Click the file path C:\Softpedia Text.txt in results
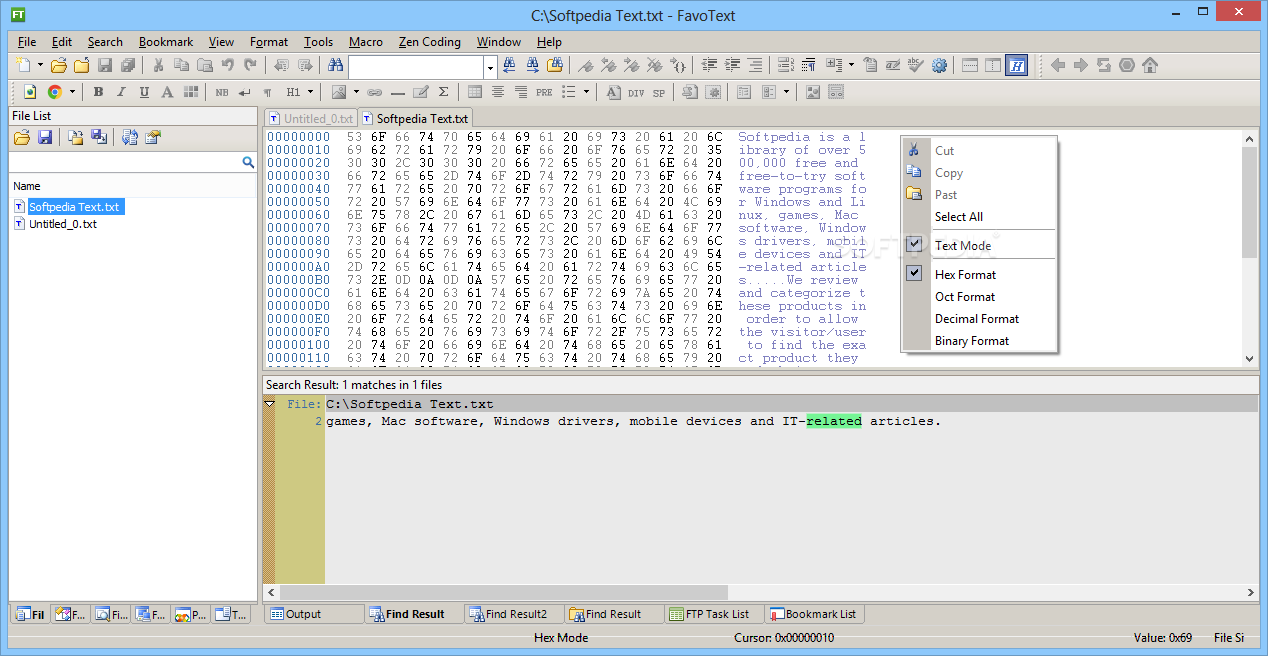Viewport: 1268px width, 656px height. [x=410, y=404]
